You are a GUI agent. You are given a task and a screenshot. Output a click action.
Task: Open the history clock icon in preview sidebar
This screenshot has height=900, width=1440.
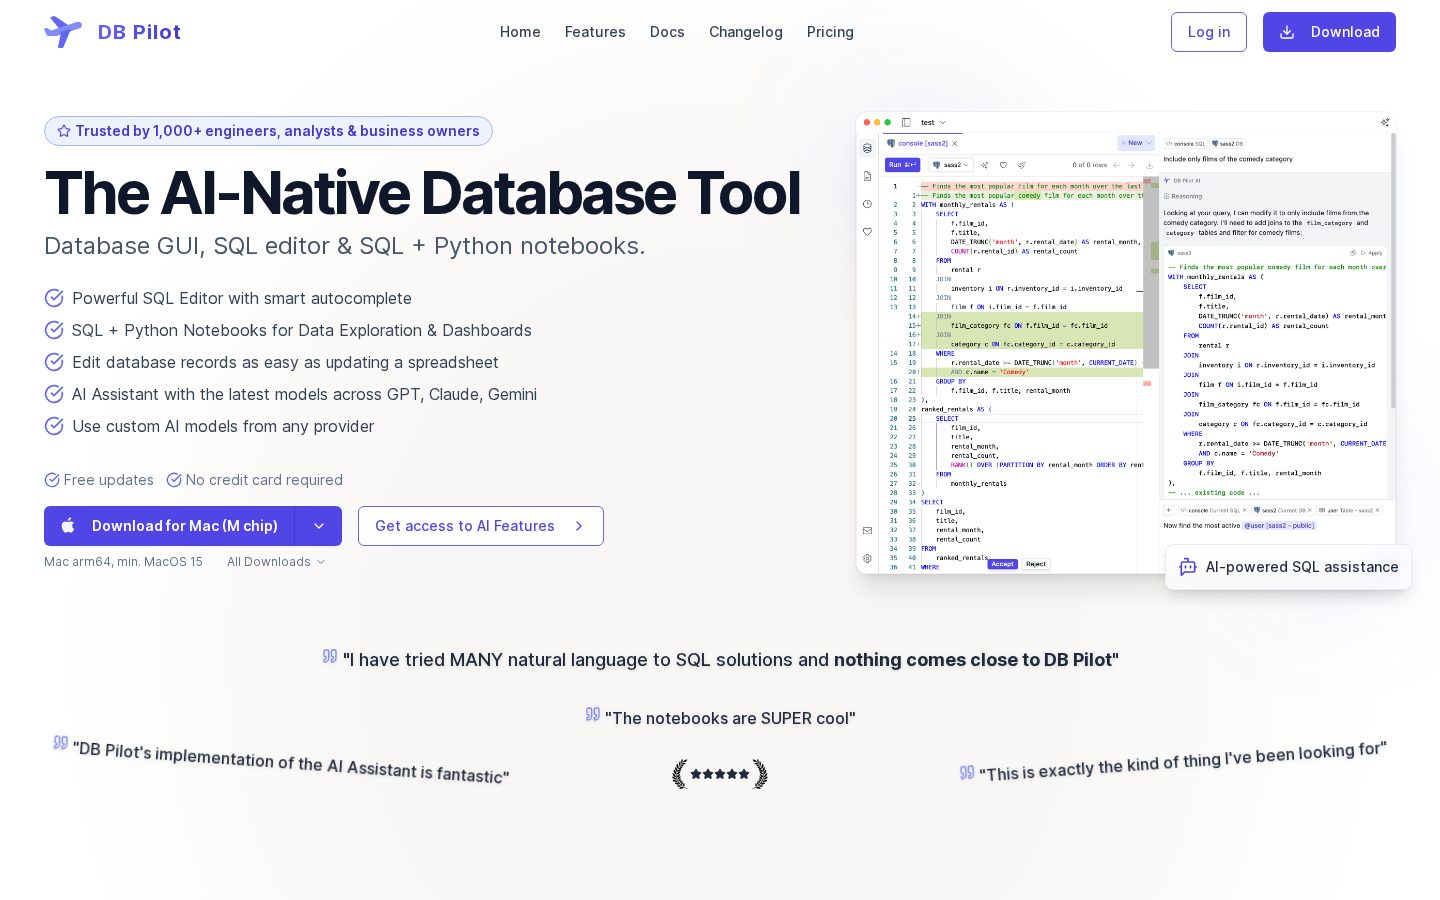point(867,204)
